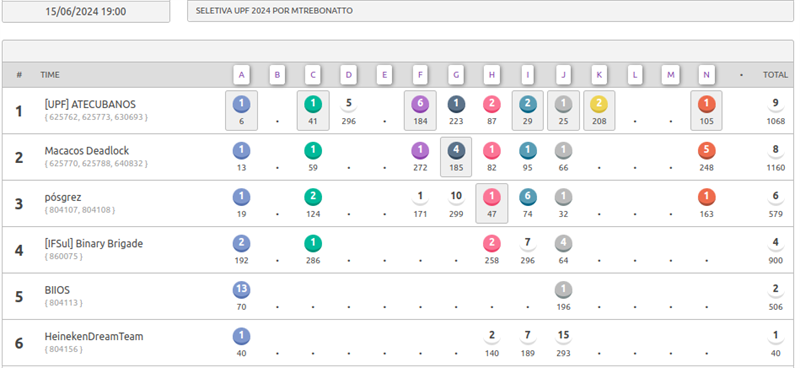Click pósgrez pink balloon for problem H
800x368 pixels.
click(491, 197)
